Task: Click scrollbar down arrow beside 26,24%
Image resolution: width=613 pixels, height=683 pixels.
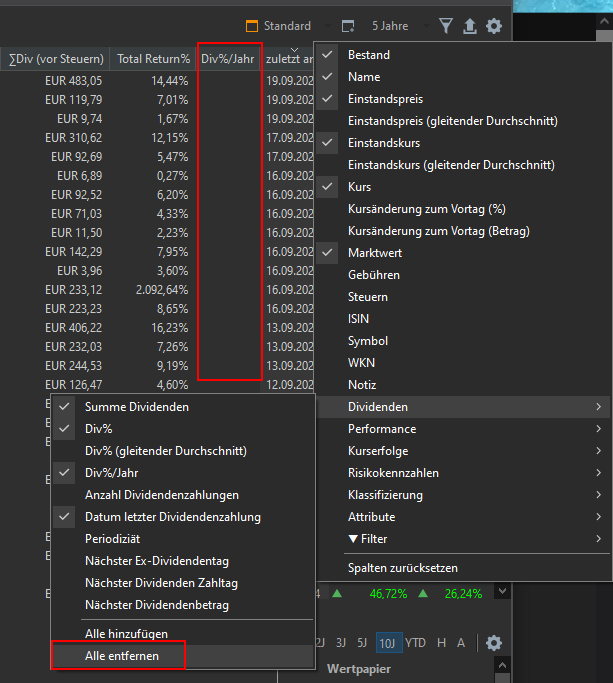Action: [x=502, y=593]
